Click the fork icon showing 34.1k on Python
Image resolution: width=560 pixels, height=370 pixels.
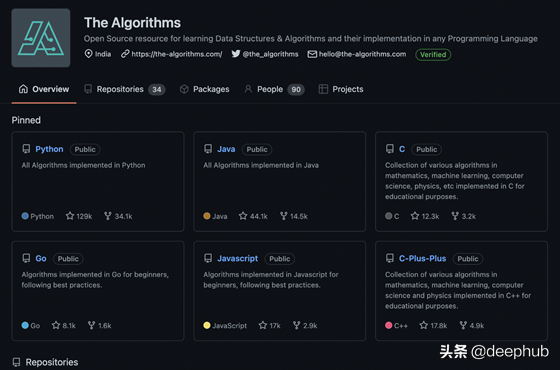(x=108, y=216)
